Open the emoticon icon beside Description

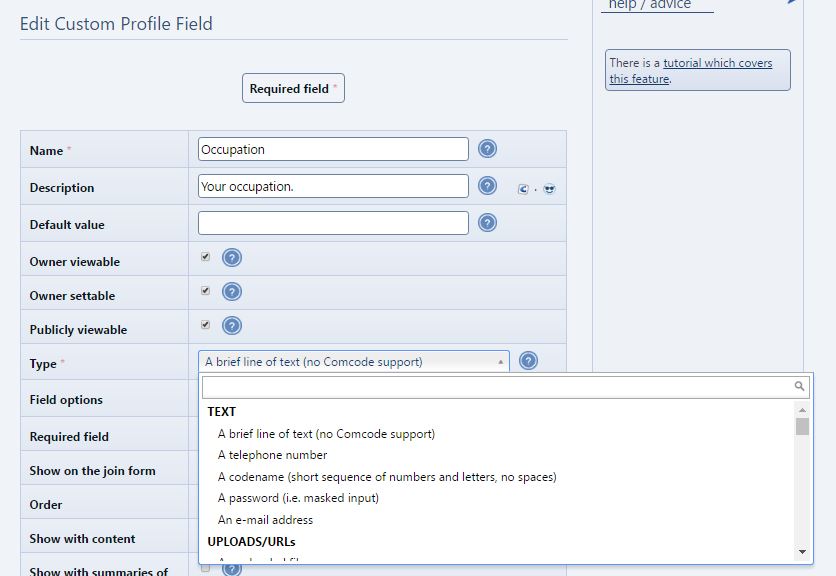(x=549, y=189)
